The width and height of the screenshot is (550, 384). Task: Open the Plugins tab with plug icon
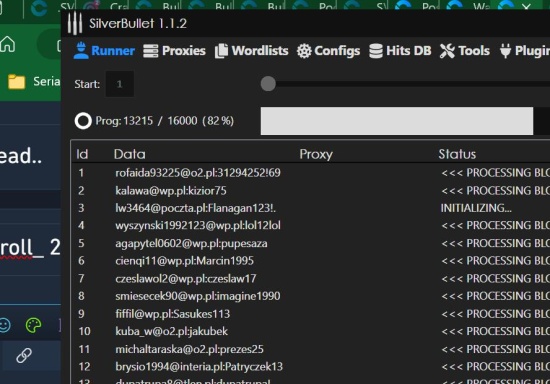tap(525, 51)
